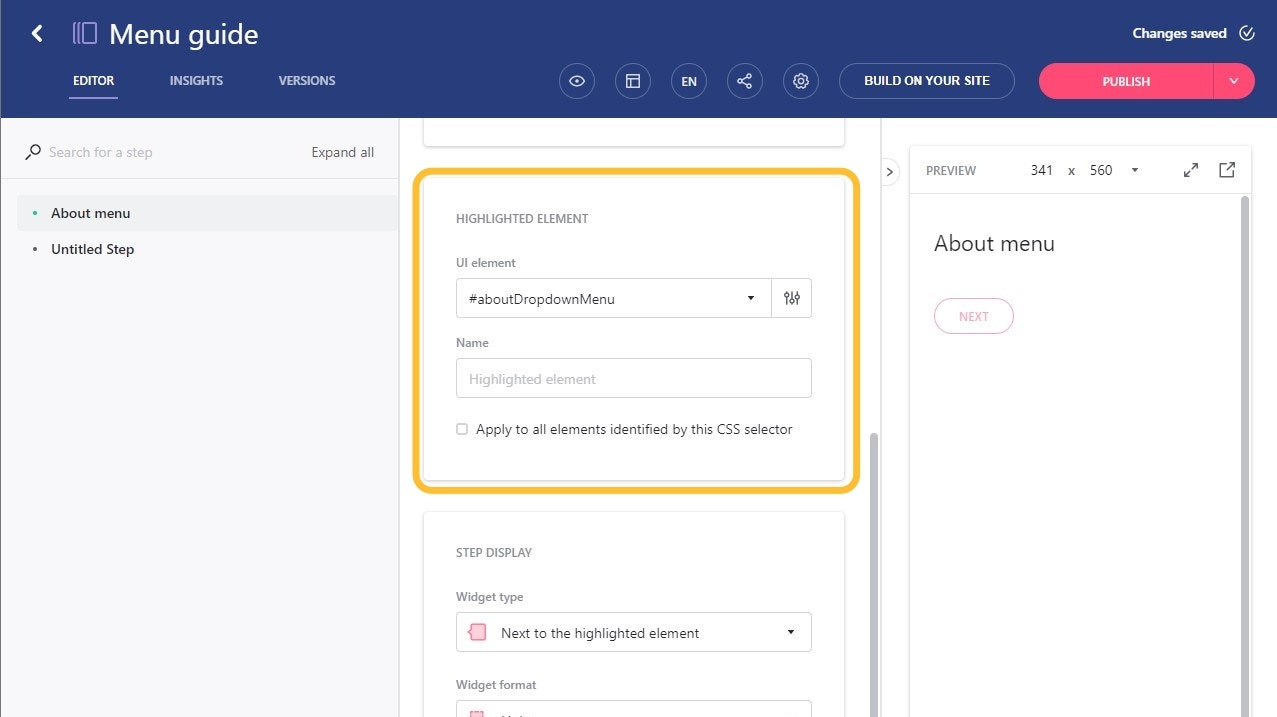Publish the Menu guide
Viewport: 1277px width, 717px height.
(1125, 81)
